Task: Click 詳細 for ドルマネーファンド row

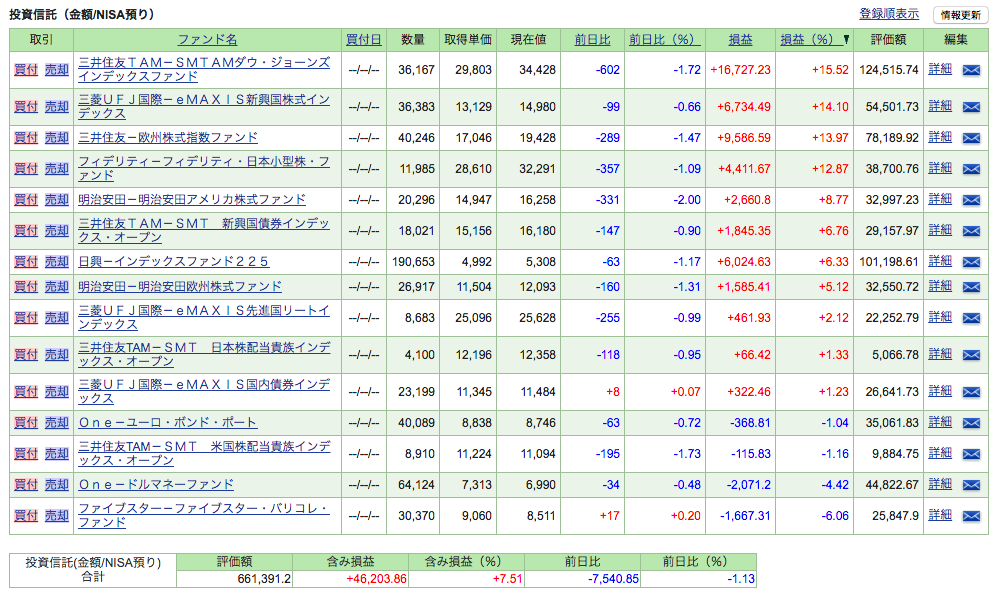Action: [940, 484]
